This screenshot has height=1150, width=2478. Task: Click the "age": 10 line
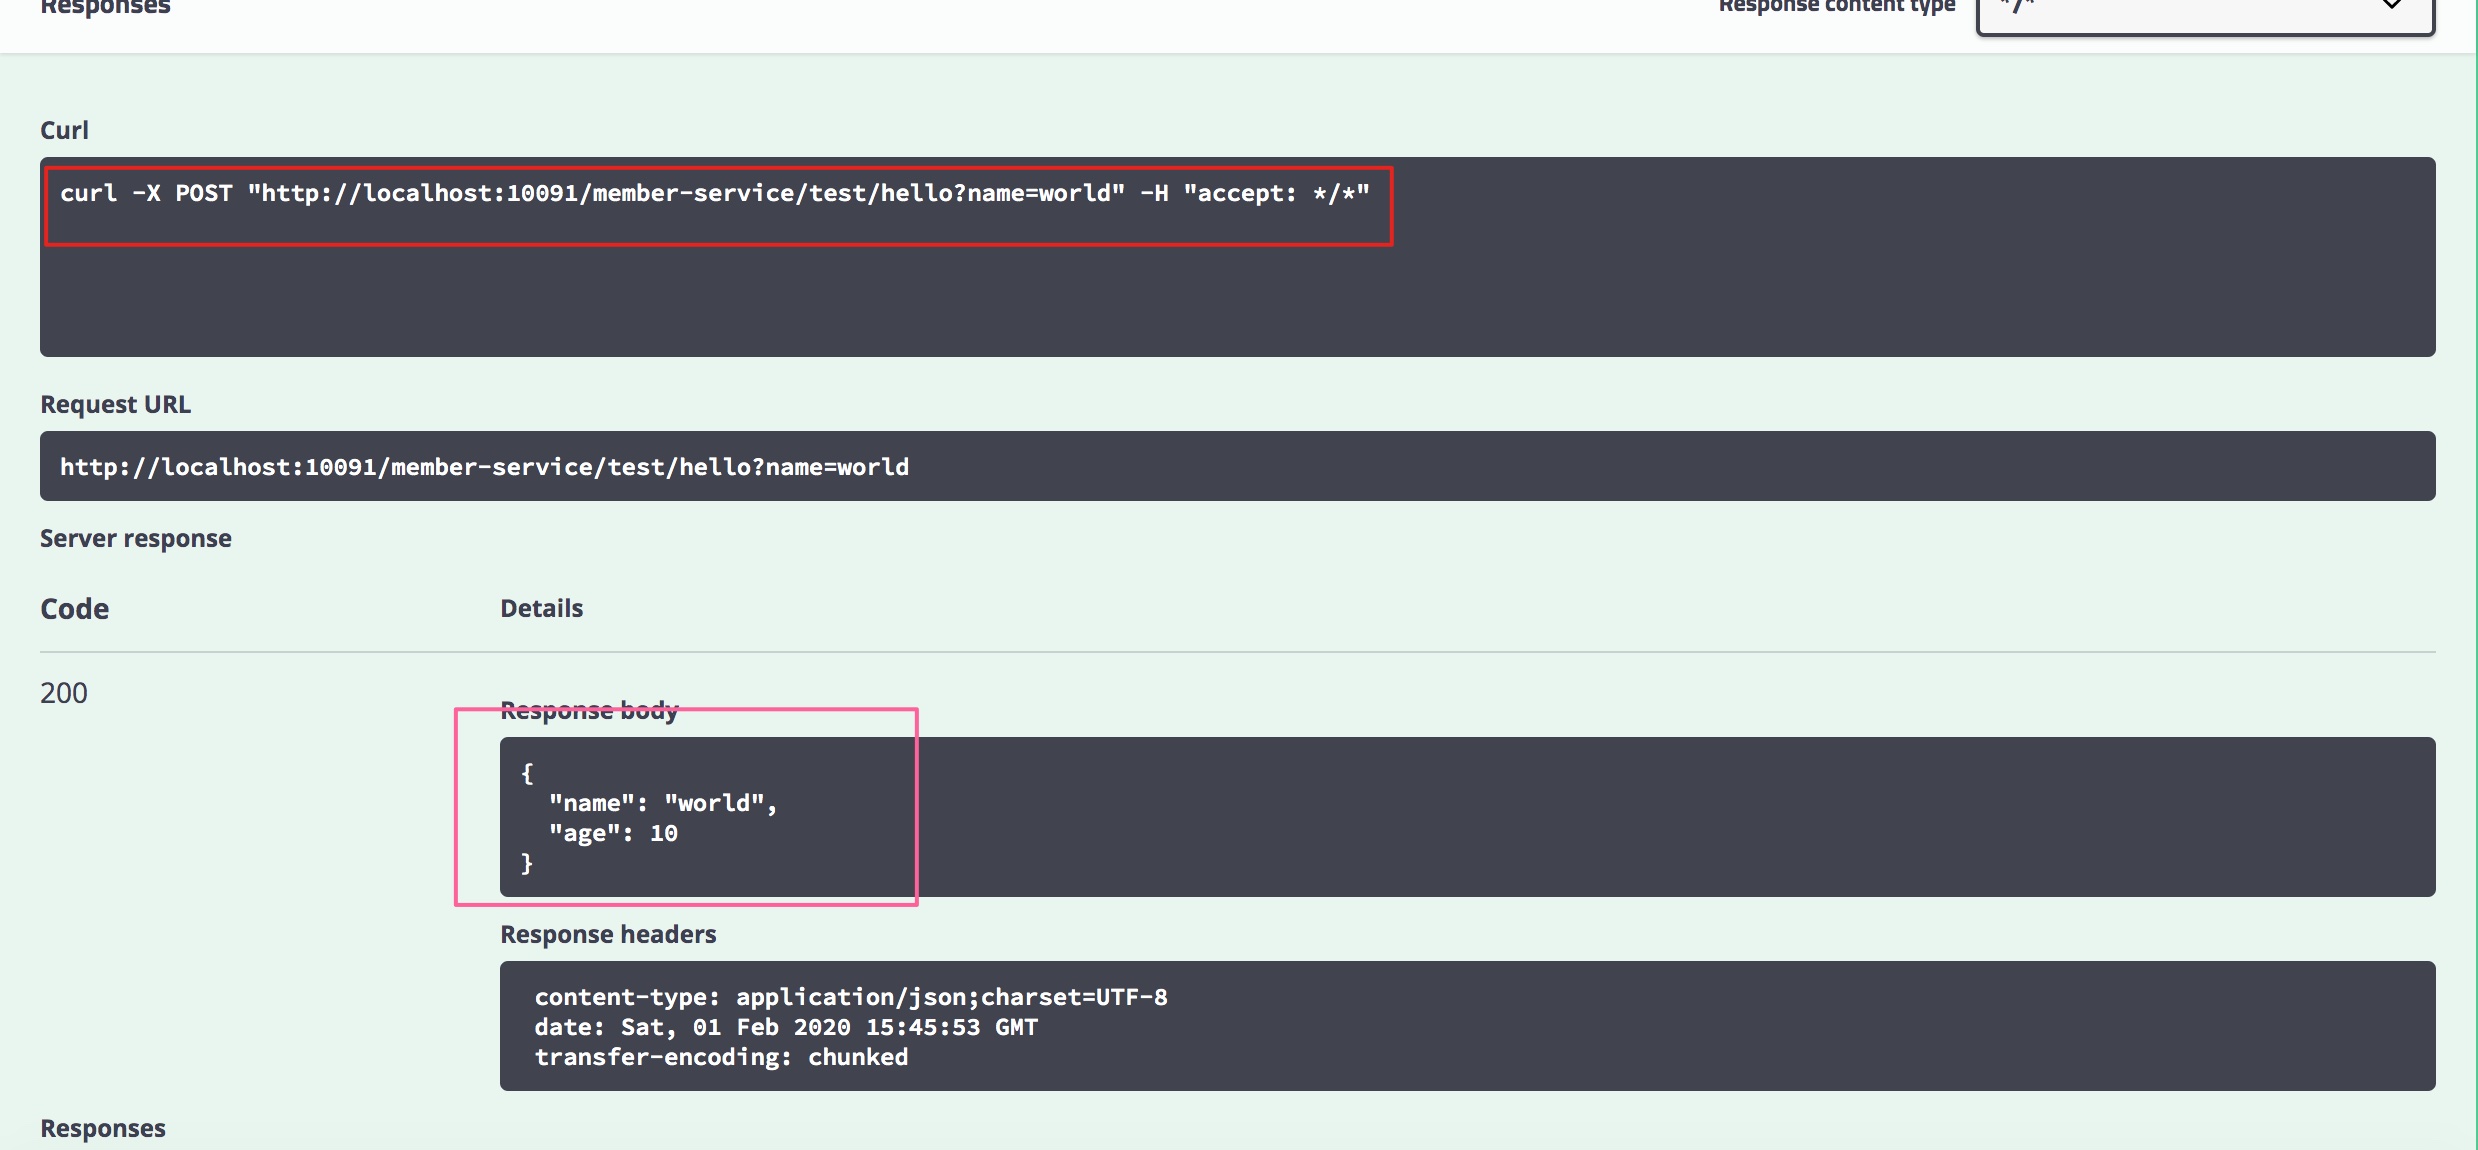613,834
